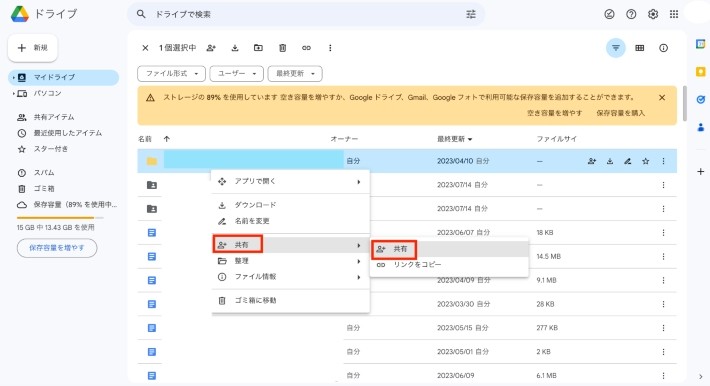Show details info panel
710x386 pixels.
tap(663, 48)
